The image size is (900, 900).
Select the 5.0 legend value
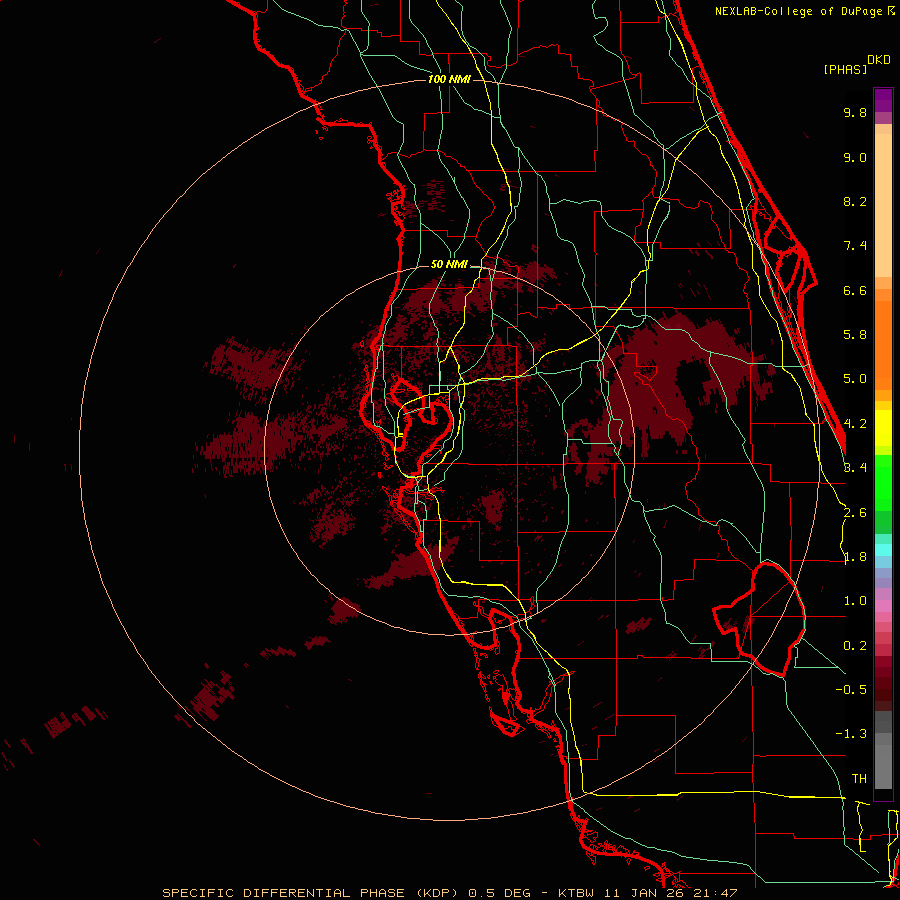coord(855,379)
